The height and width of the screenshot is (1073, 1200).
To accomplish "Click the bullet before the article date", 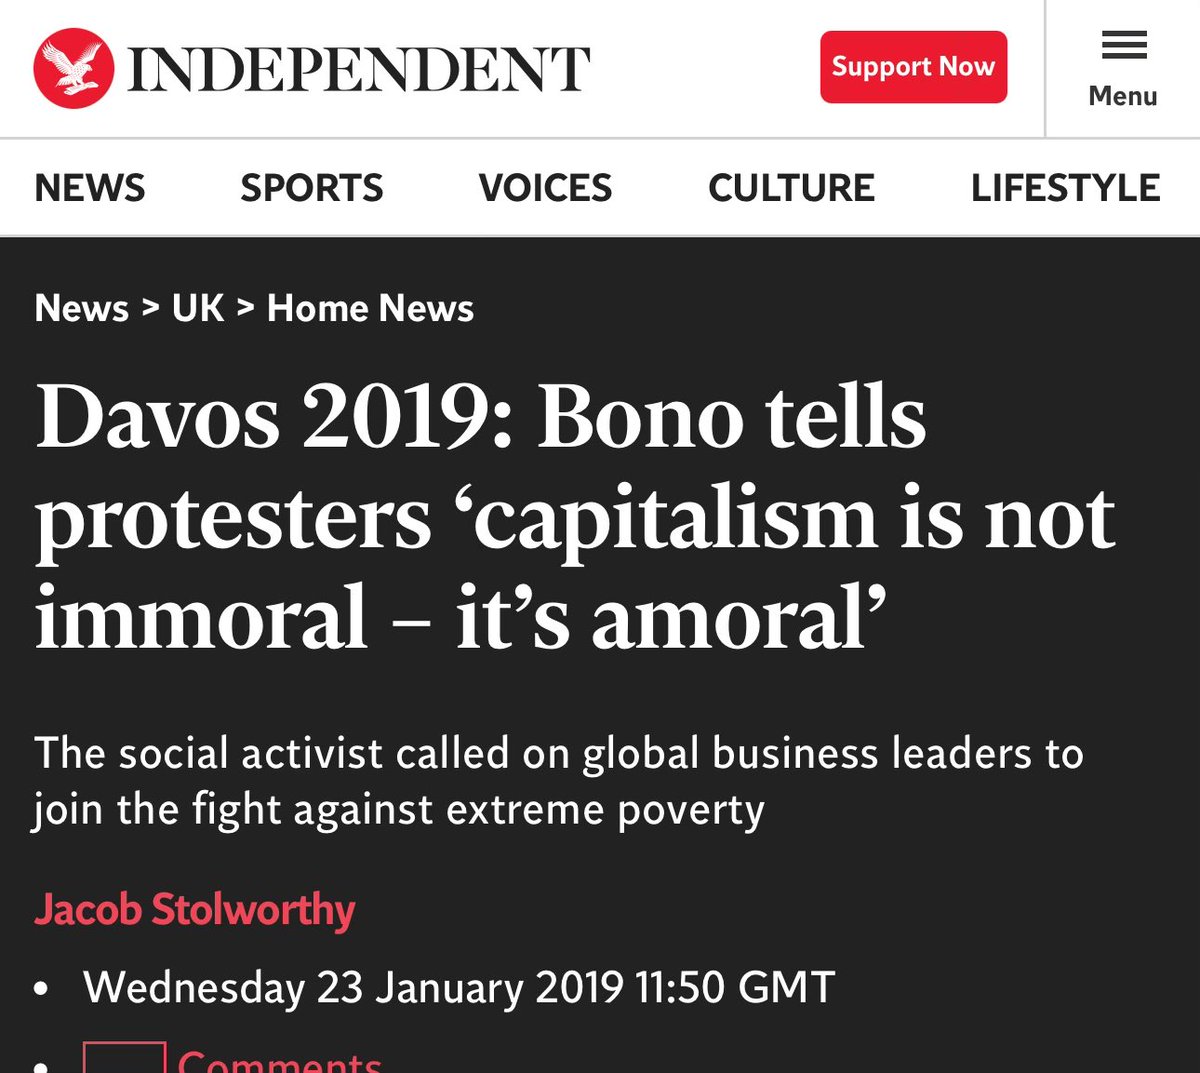I will [41, 989].
